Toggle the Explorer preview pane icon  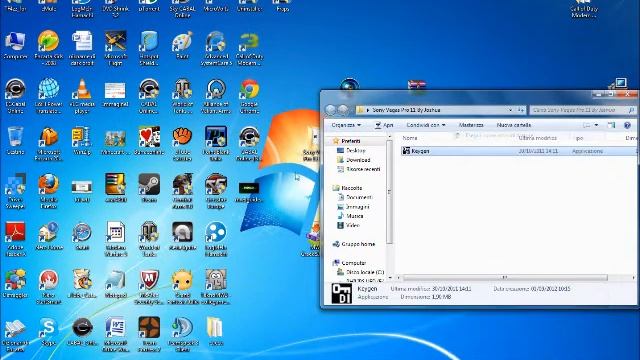tap(611, 125)
